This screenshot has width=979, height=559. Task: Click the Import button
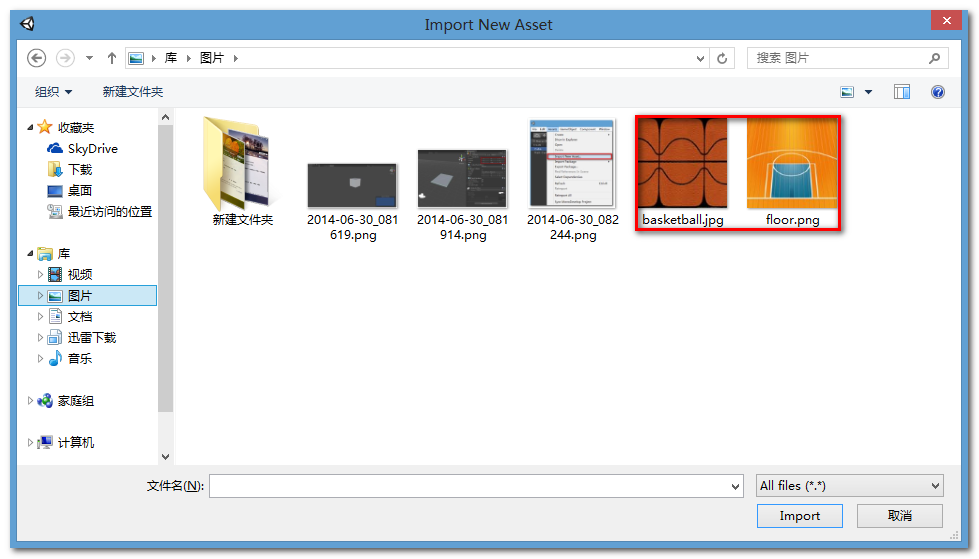[800, 516]
